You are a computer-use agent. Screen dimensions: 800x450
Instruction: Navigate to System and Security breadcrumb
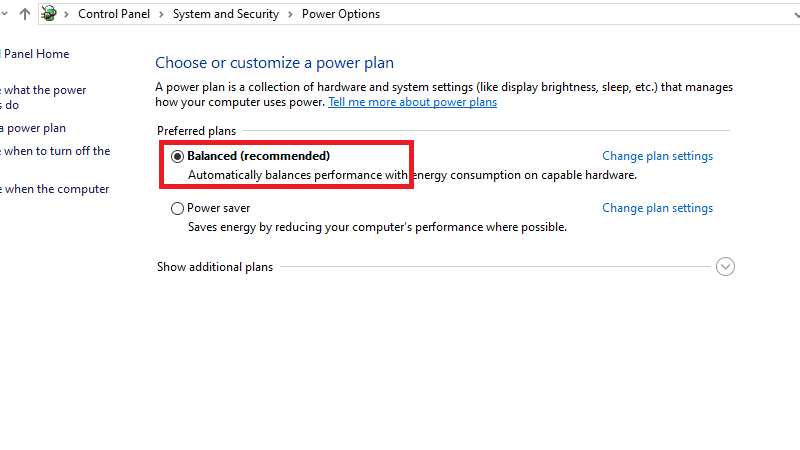click(228, 15)
